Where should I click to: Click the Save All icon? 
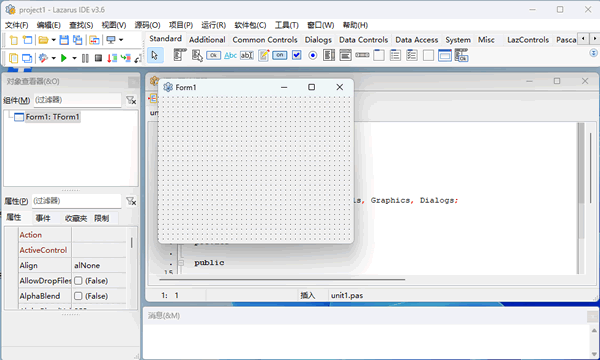[78, 40]
